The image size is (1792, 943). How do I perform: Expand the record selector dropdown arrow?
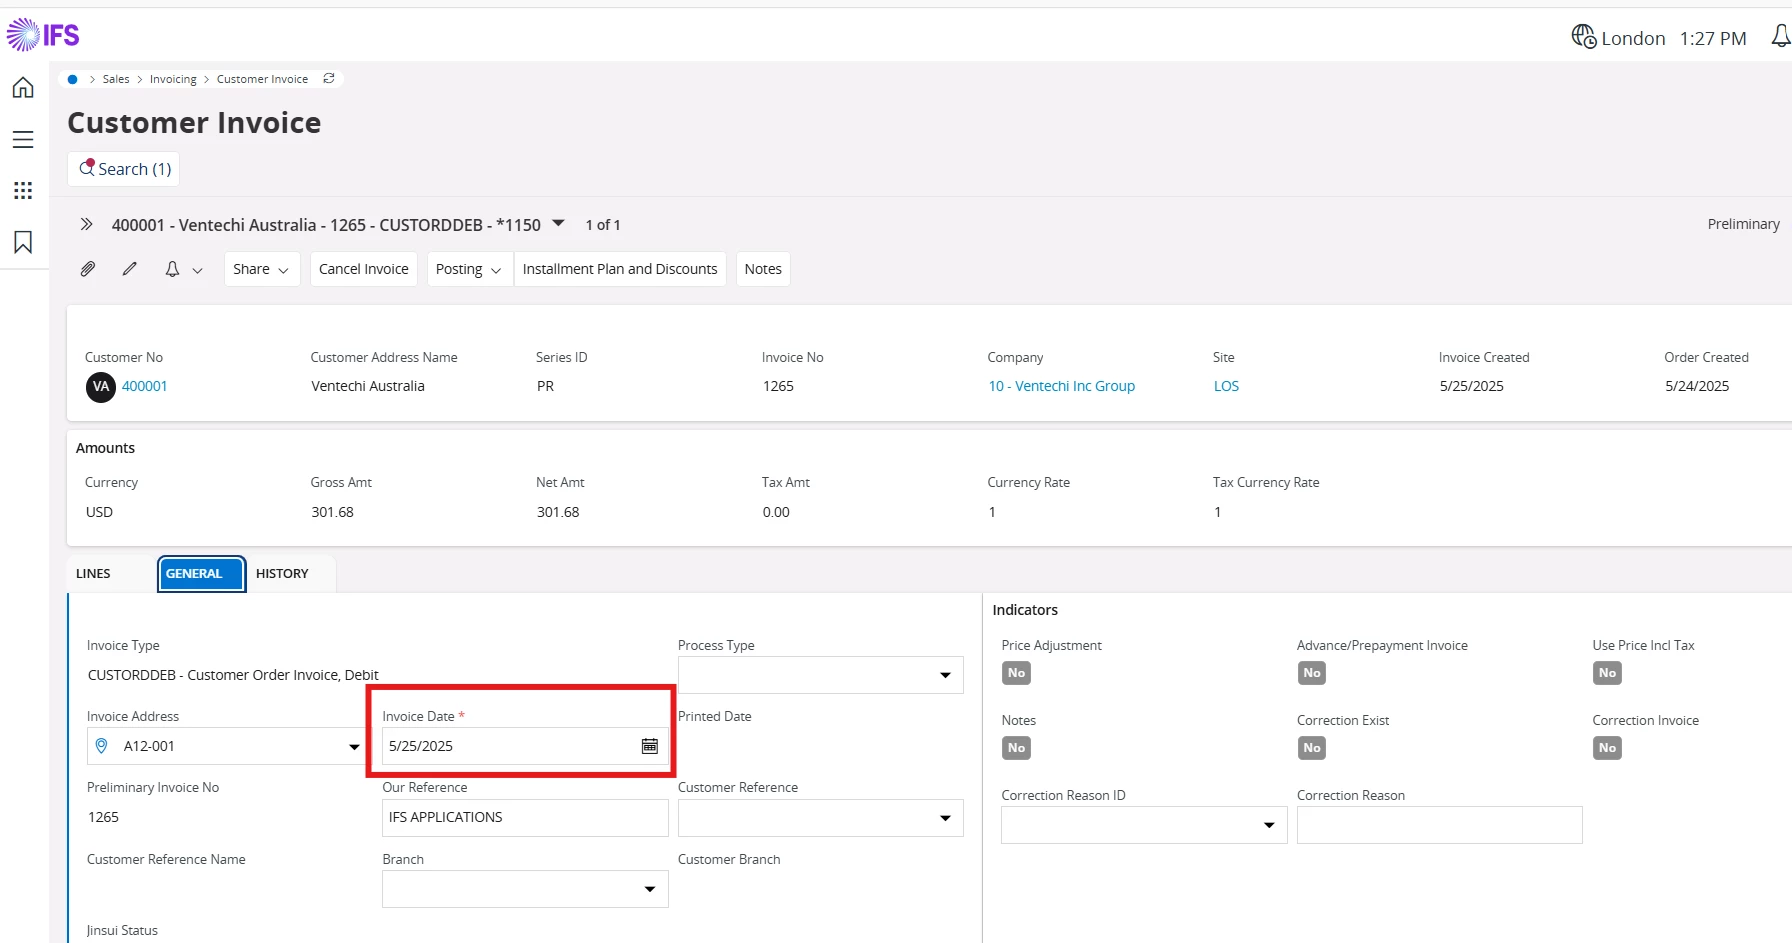(x=559, y=223)
